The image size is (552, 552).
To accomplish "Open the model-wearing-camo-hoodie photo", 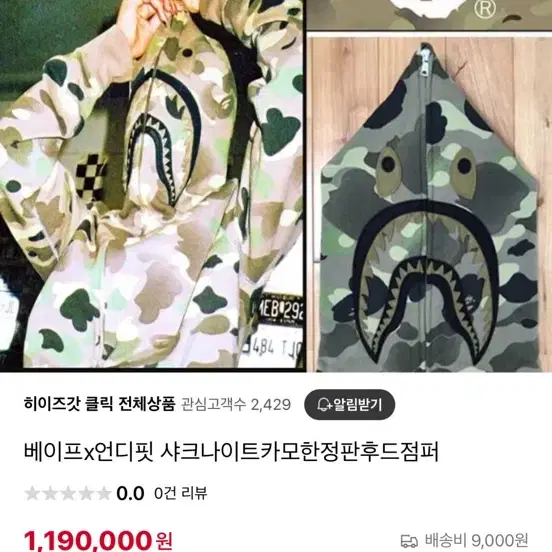I will click(x=152, y=184).
